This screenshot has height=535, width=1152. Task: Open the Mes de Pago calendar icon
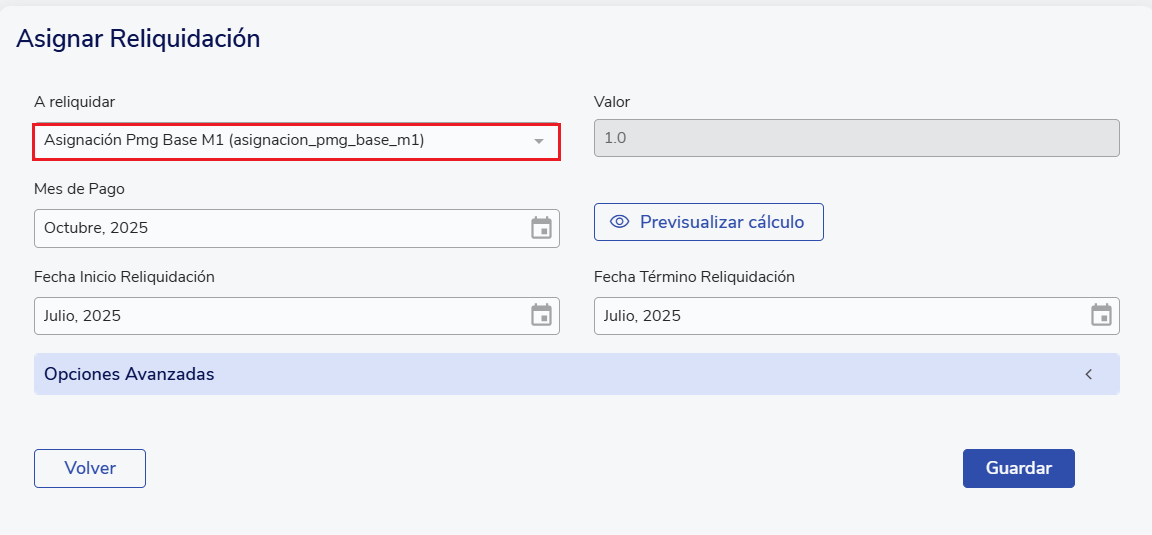tap(541, 228)
